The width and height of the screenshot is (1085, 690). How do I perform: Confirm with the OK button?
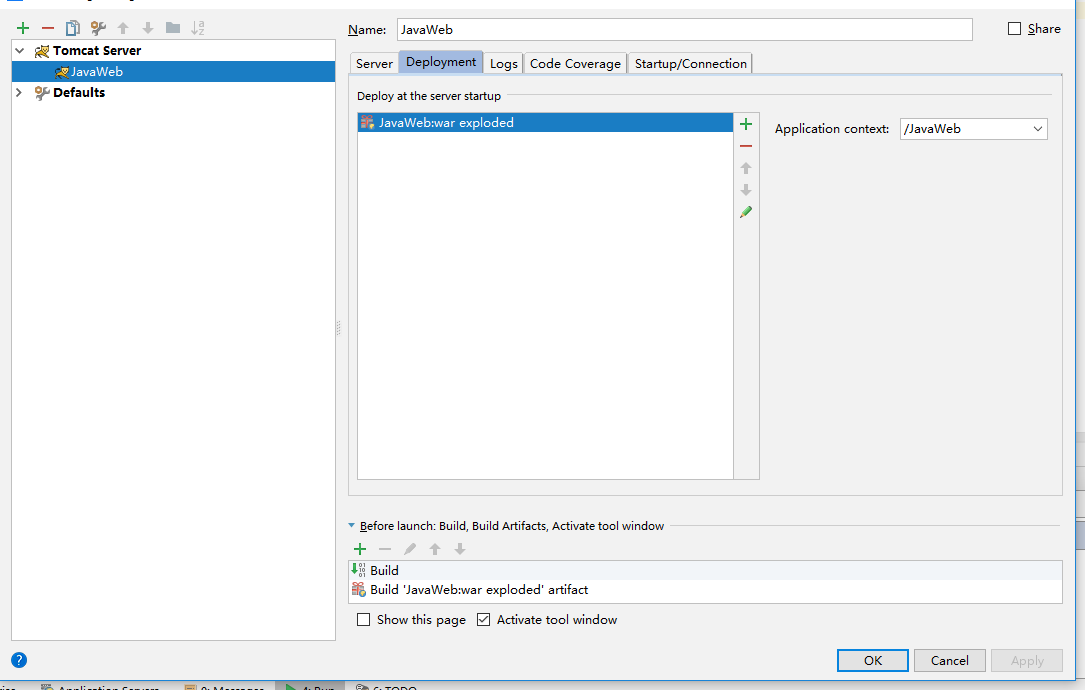pos(873,660)
